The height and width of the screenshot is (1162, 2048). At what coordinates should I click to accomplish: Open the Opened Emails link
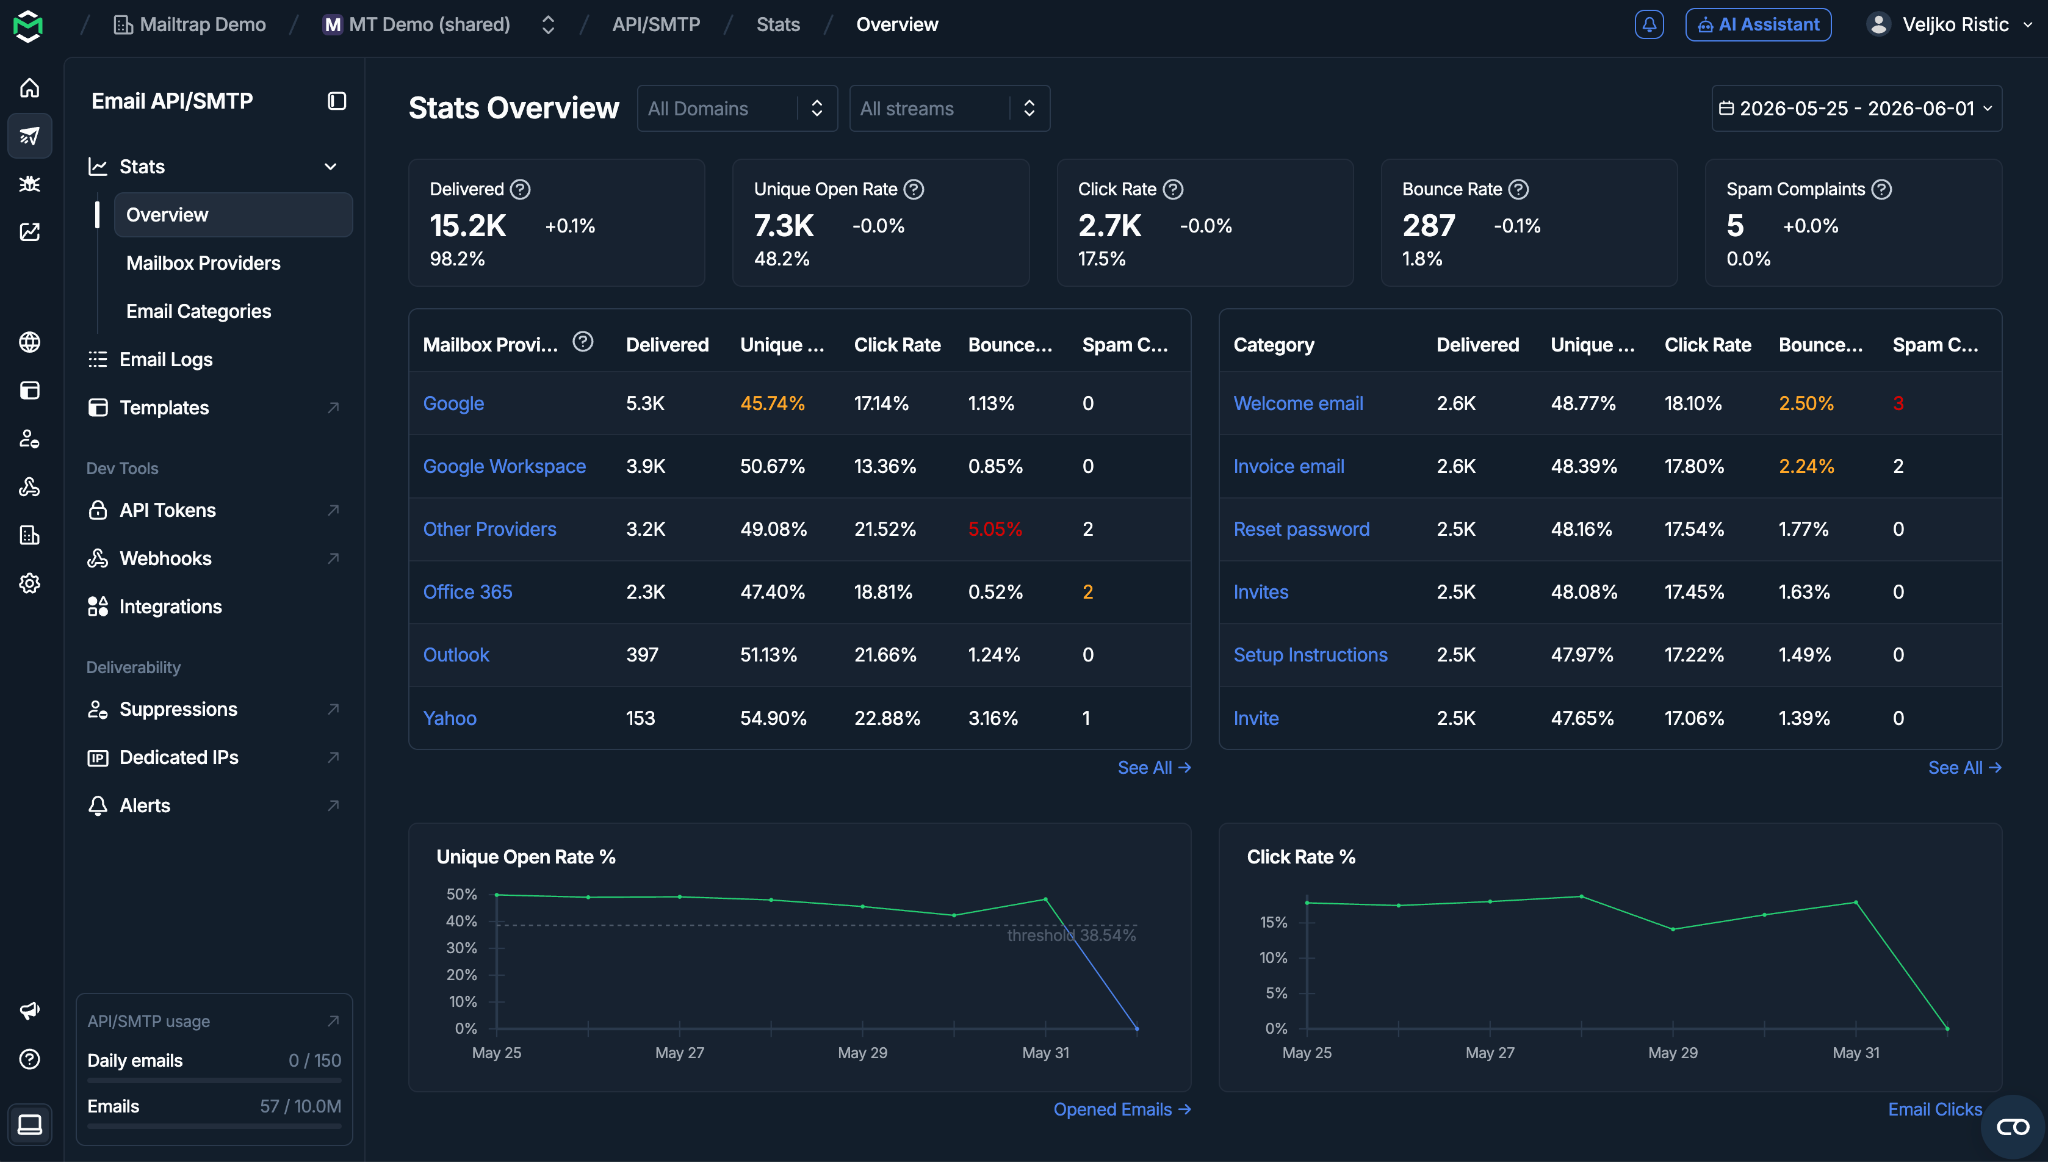point(1121,1109)
